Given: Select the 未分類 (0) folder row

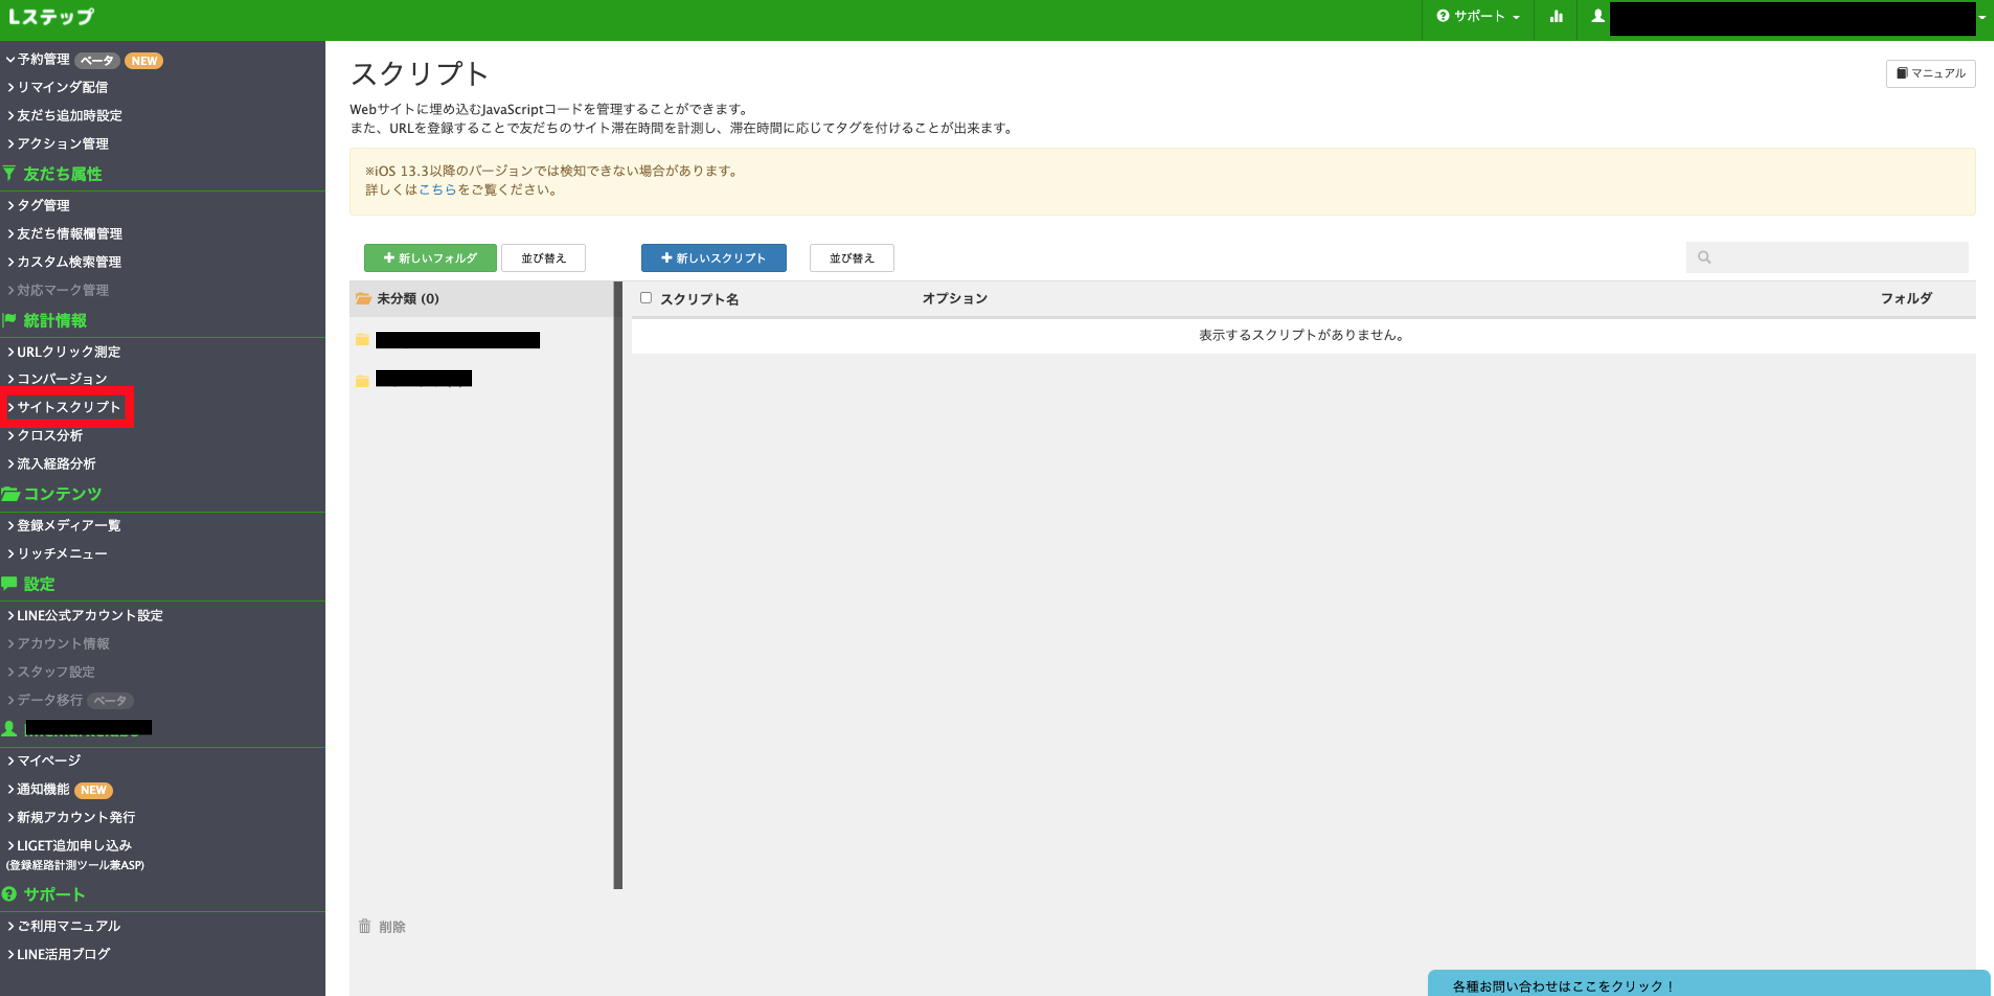Looking at the screenshot, I should click(481, 299).
